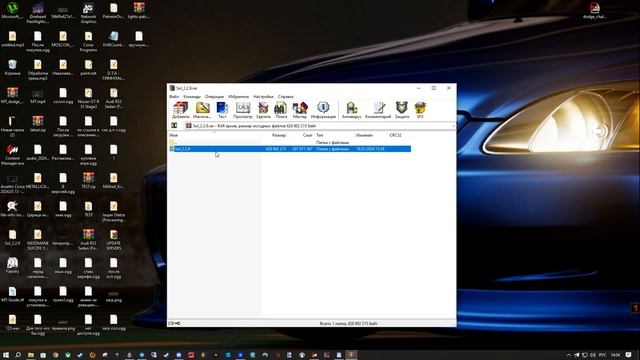
Task: Maximize the WinRAR window
Action: coord(433,88)
